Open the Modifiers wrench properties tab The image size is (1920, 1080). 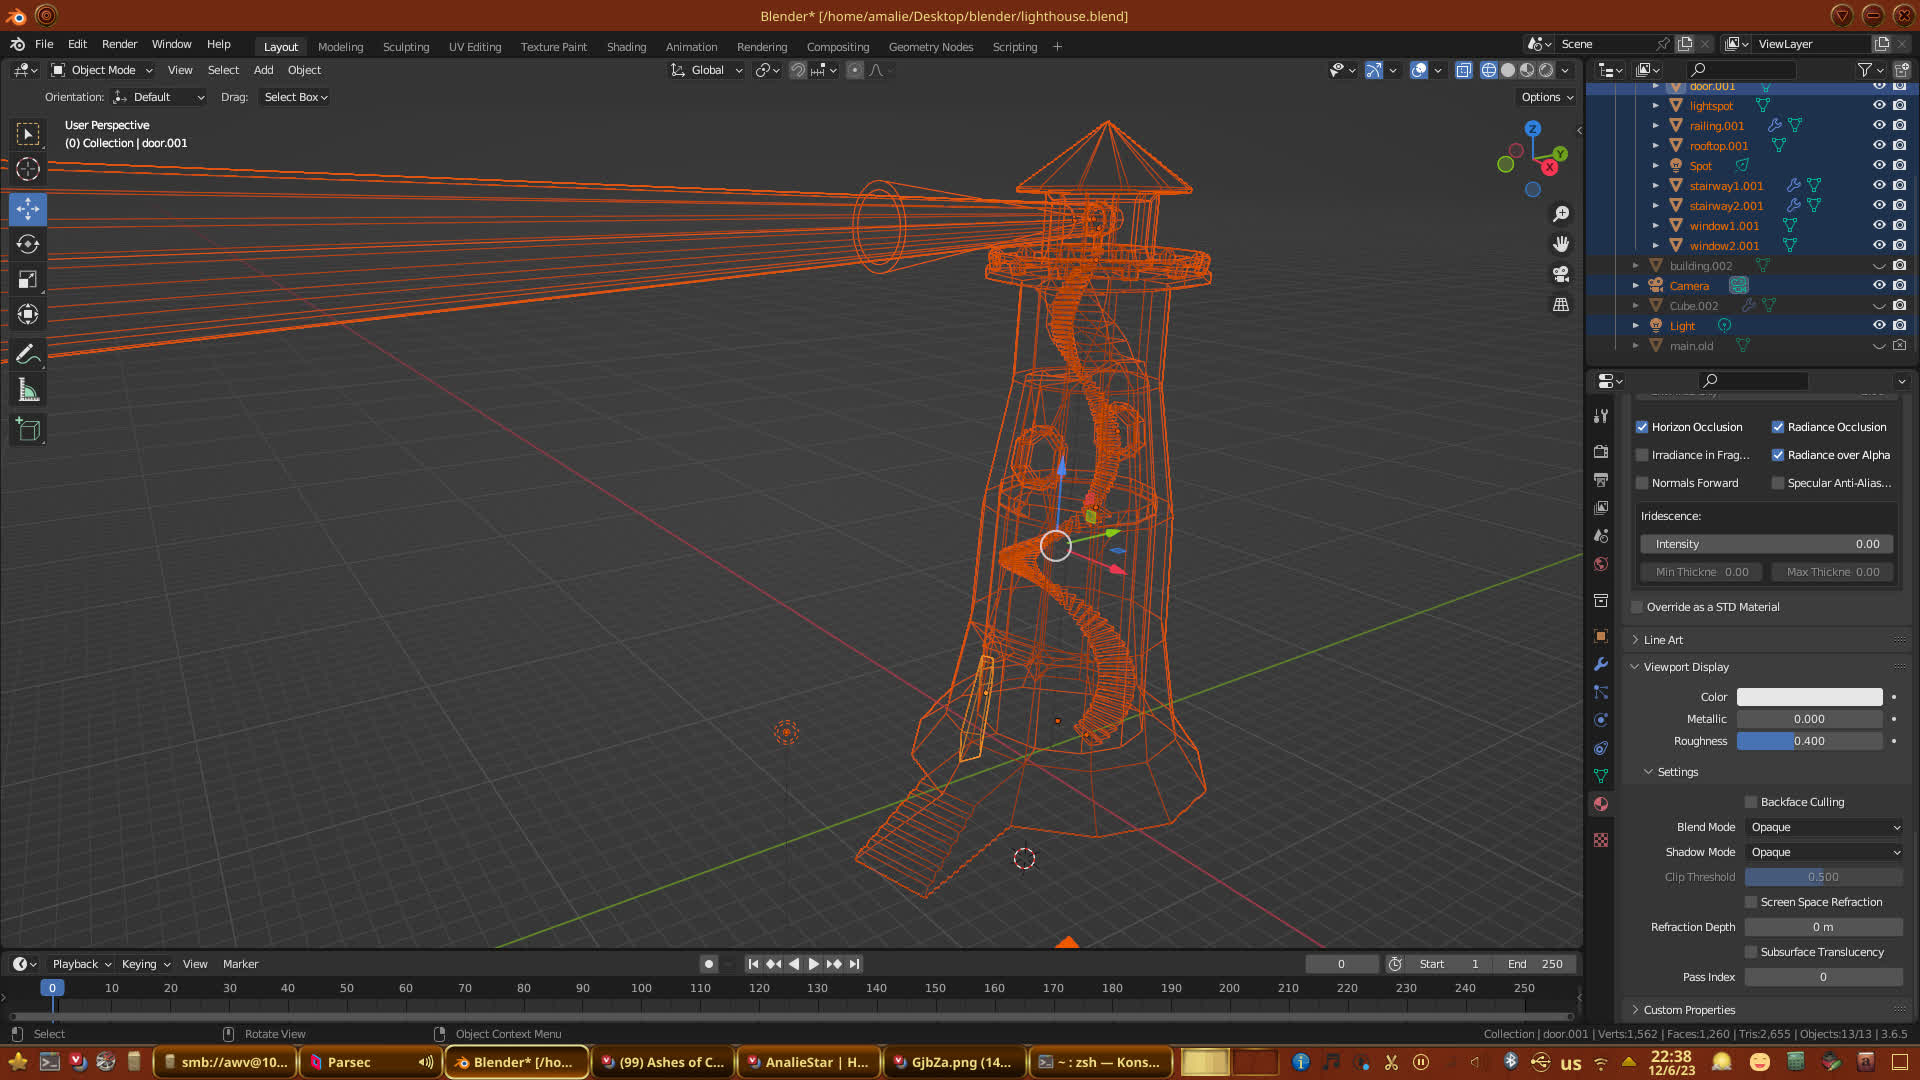pyautogui.click(x=1601, y=664)
